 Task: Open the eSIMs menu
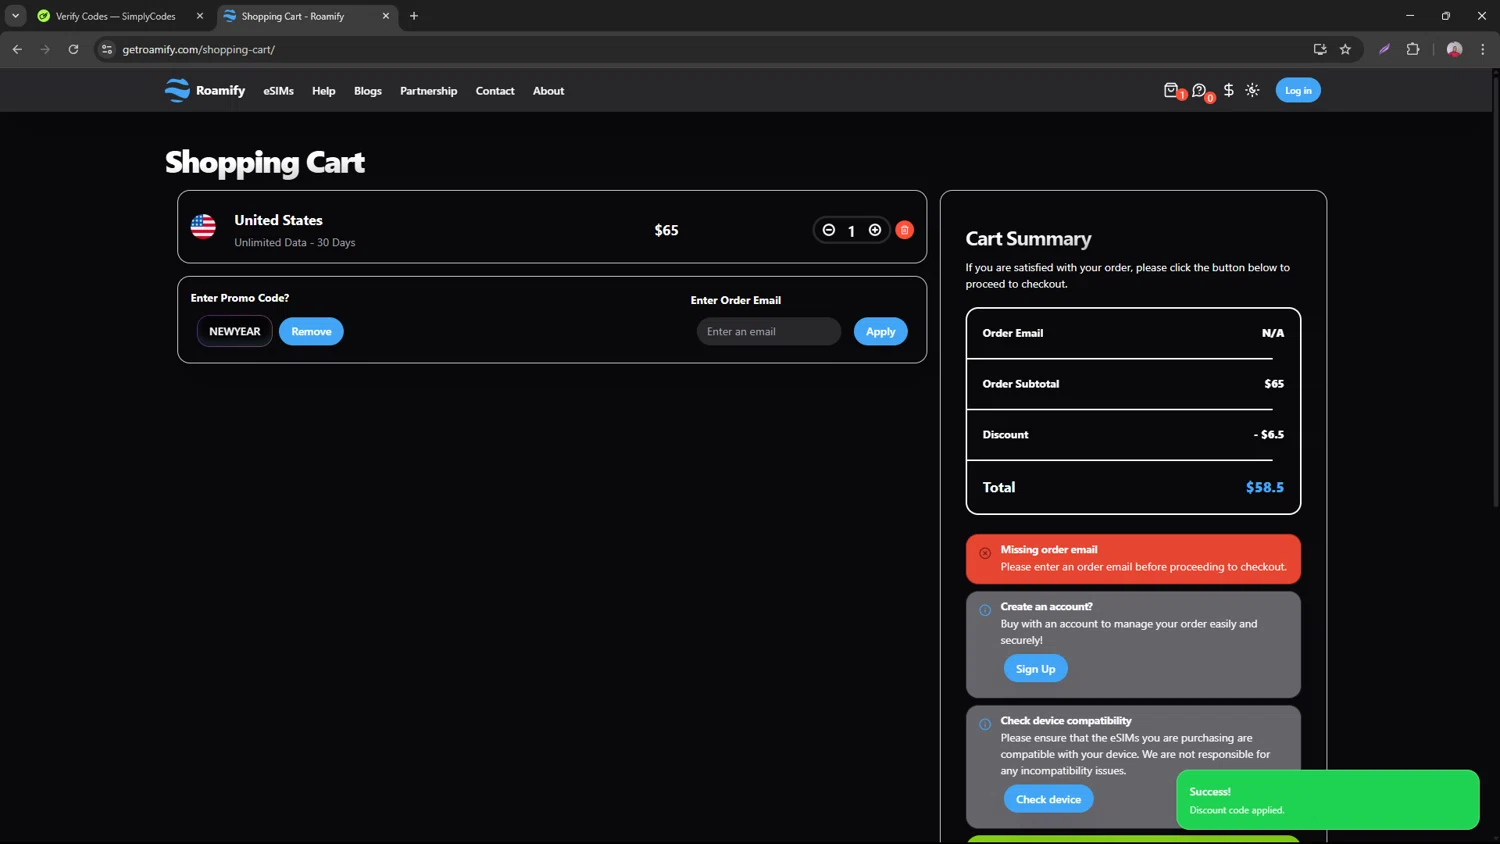[278, 91]
